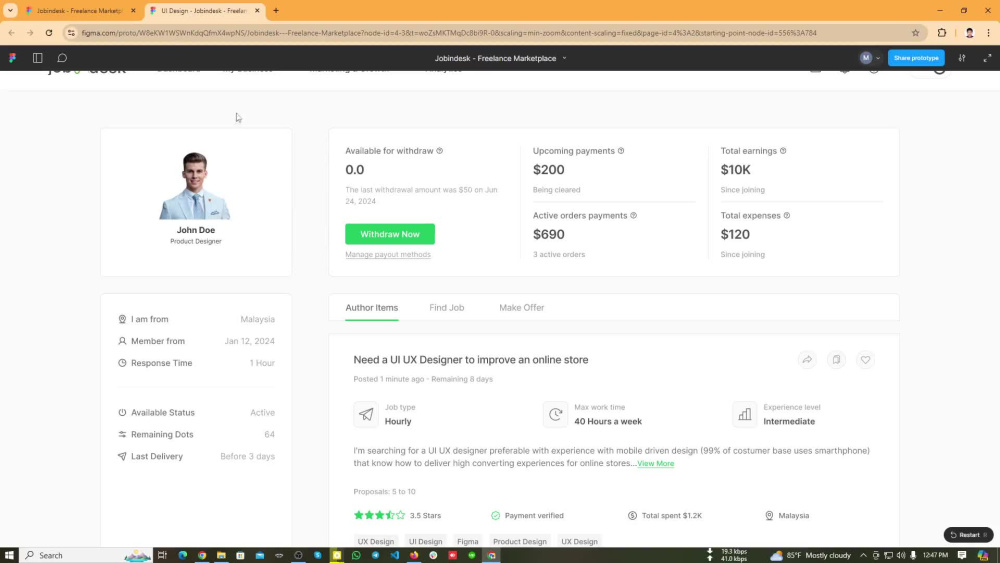Screen dimensions: 1000x563
Task: Click info icon beside Total earnings
Action: [783, 151]
